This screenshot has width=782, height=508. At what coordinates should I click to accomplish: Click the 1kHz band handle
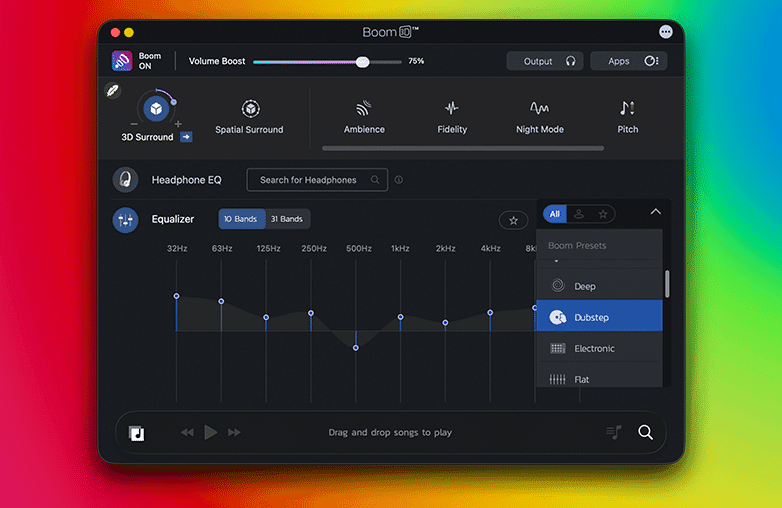[400, 317]
